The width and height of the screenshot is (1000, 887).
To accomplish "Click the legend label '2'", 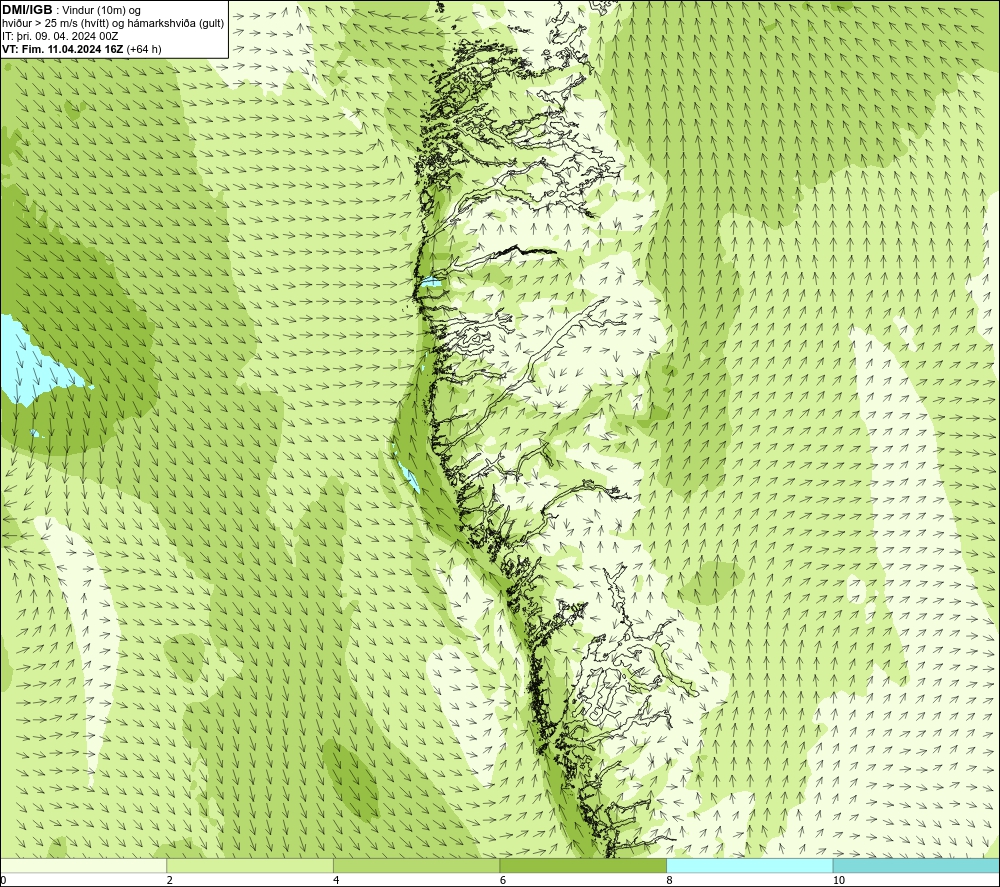I will pyautogui.click(x=170, y=881).
